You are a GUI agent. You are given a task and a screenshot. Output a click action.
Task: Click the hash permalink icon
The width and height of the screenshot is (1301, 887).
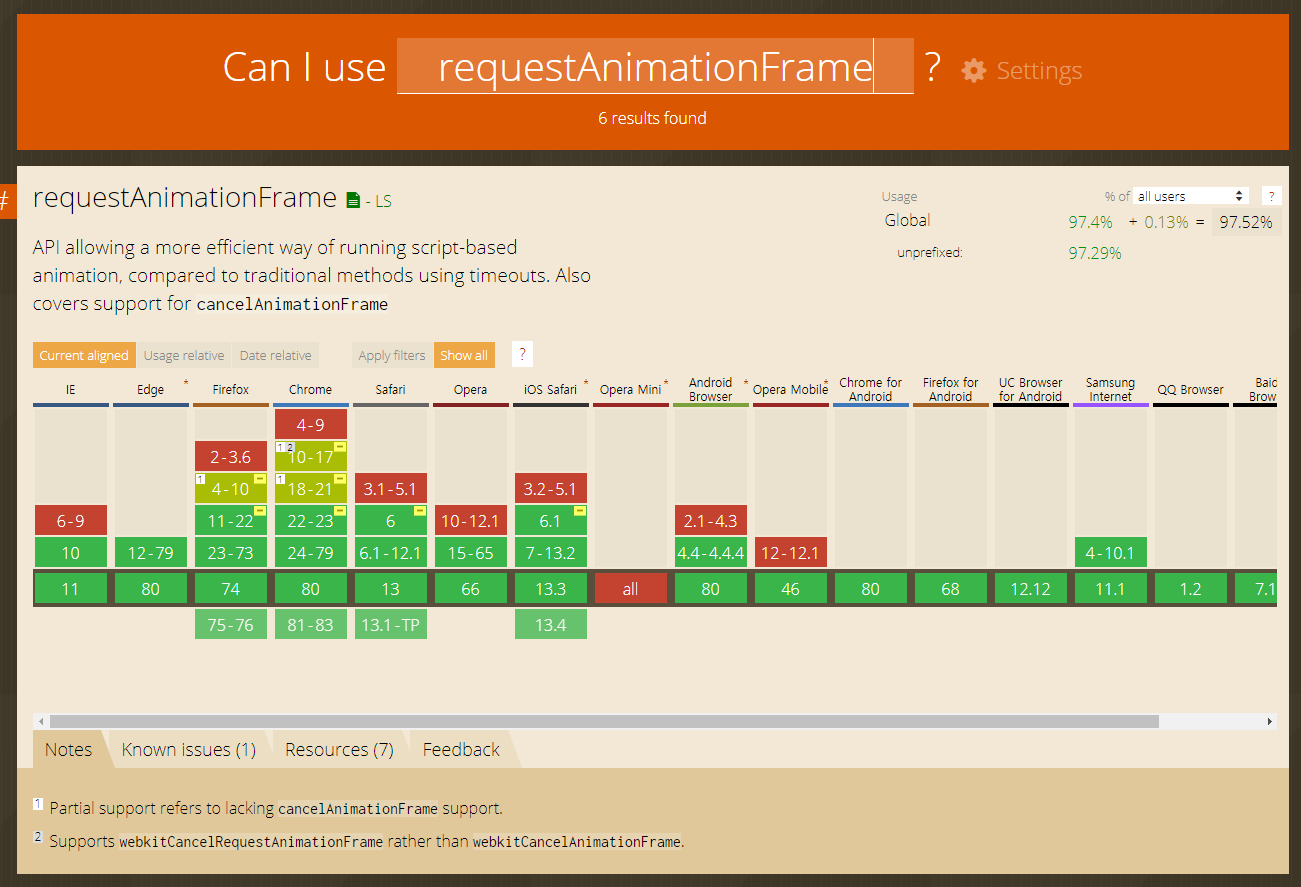coord(5,201)
